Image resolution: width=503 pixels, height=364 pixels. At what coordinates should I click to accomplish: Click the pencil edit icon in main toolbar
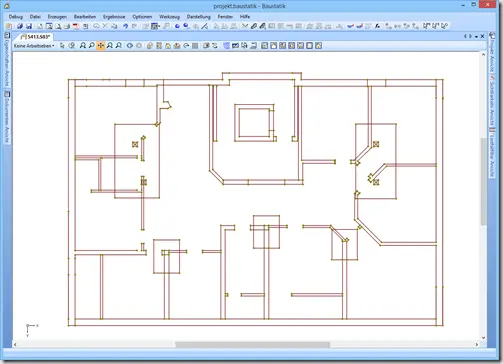point(254,26)
